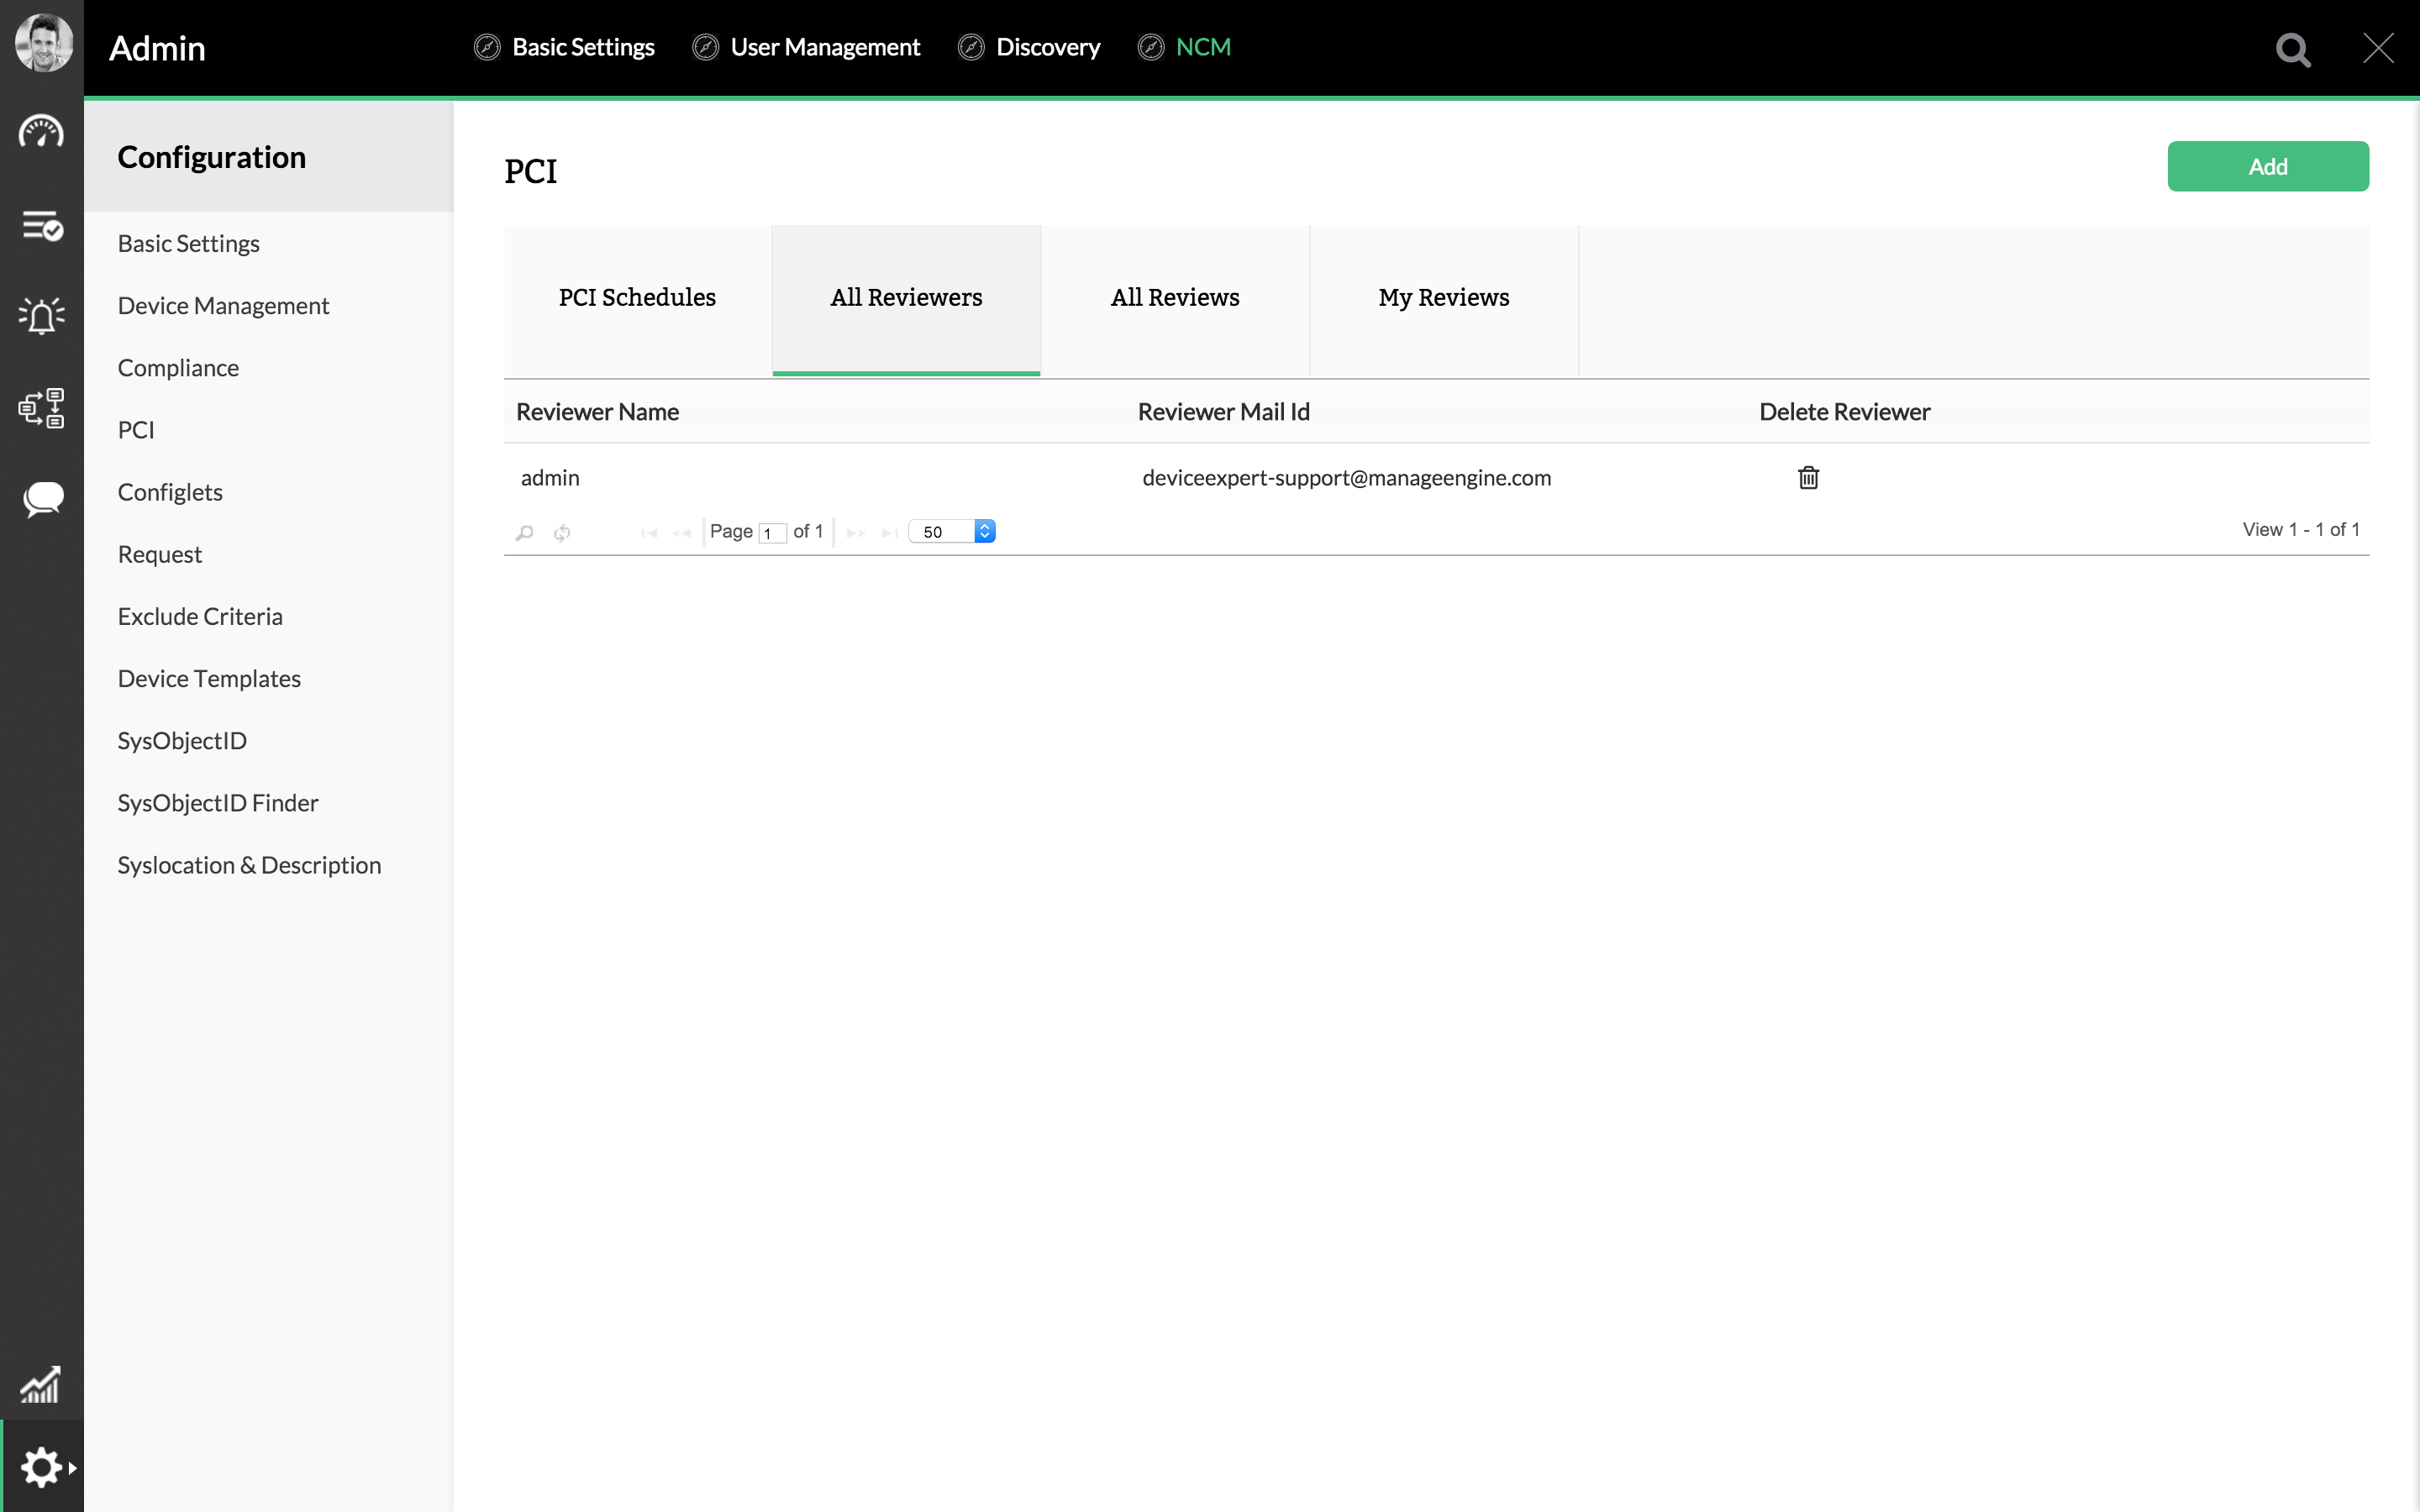
Task: Open the rows-per-page dropdown showing 50
Action: point(952,532)
